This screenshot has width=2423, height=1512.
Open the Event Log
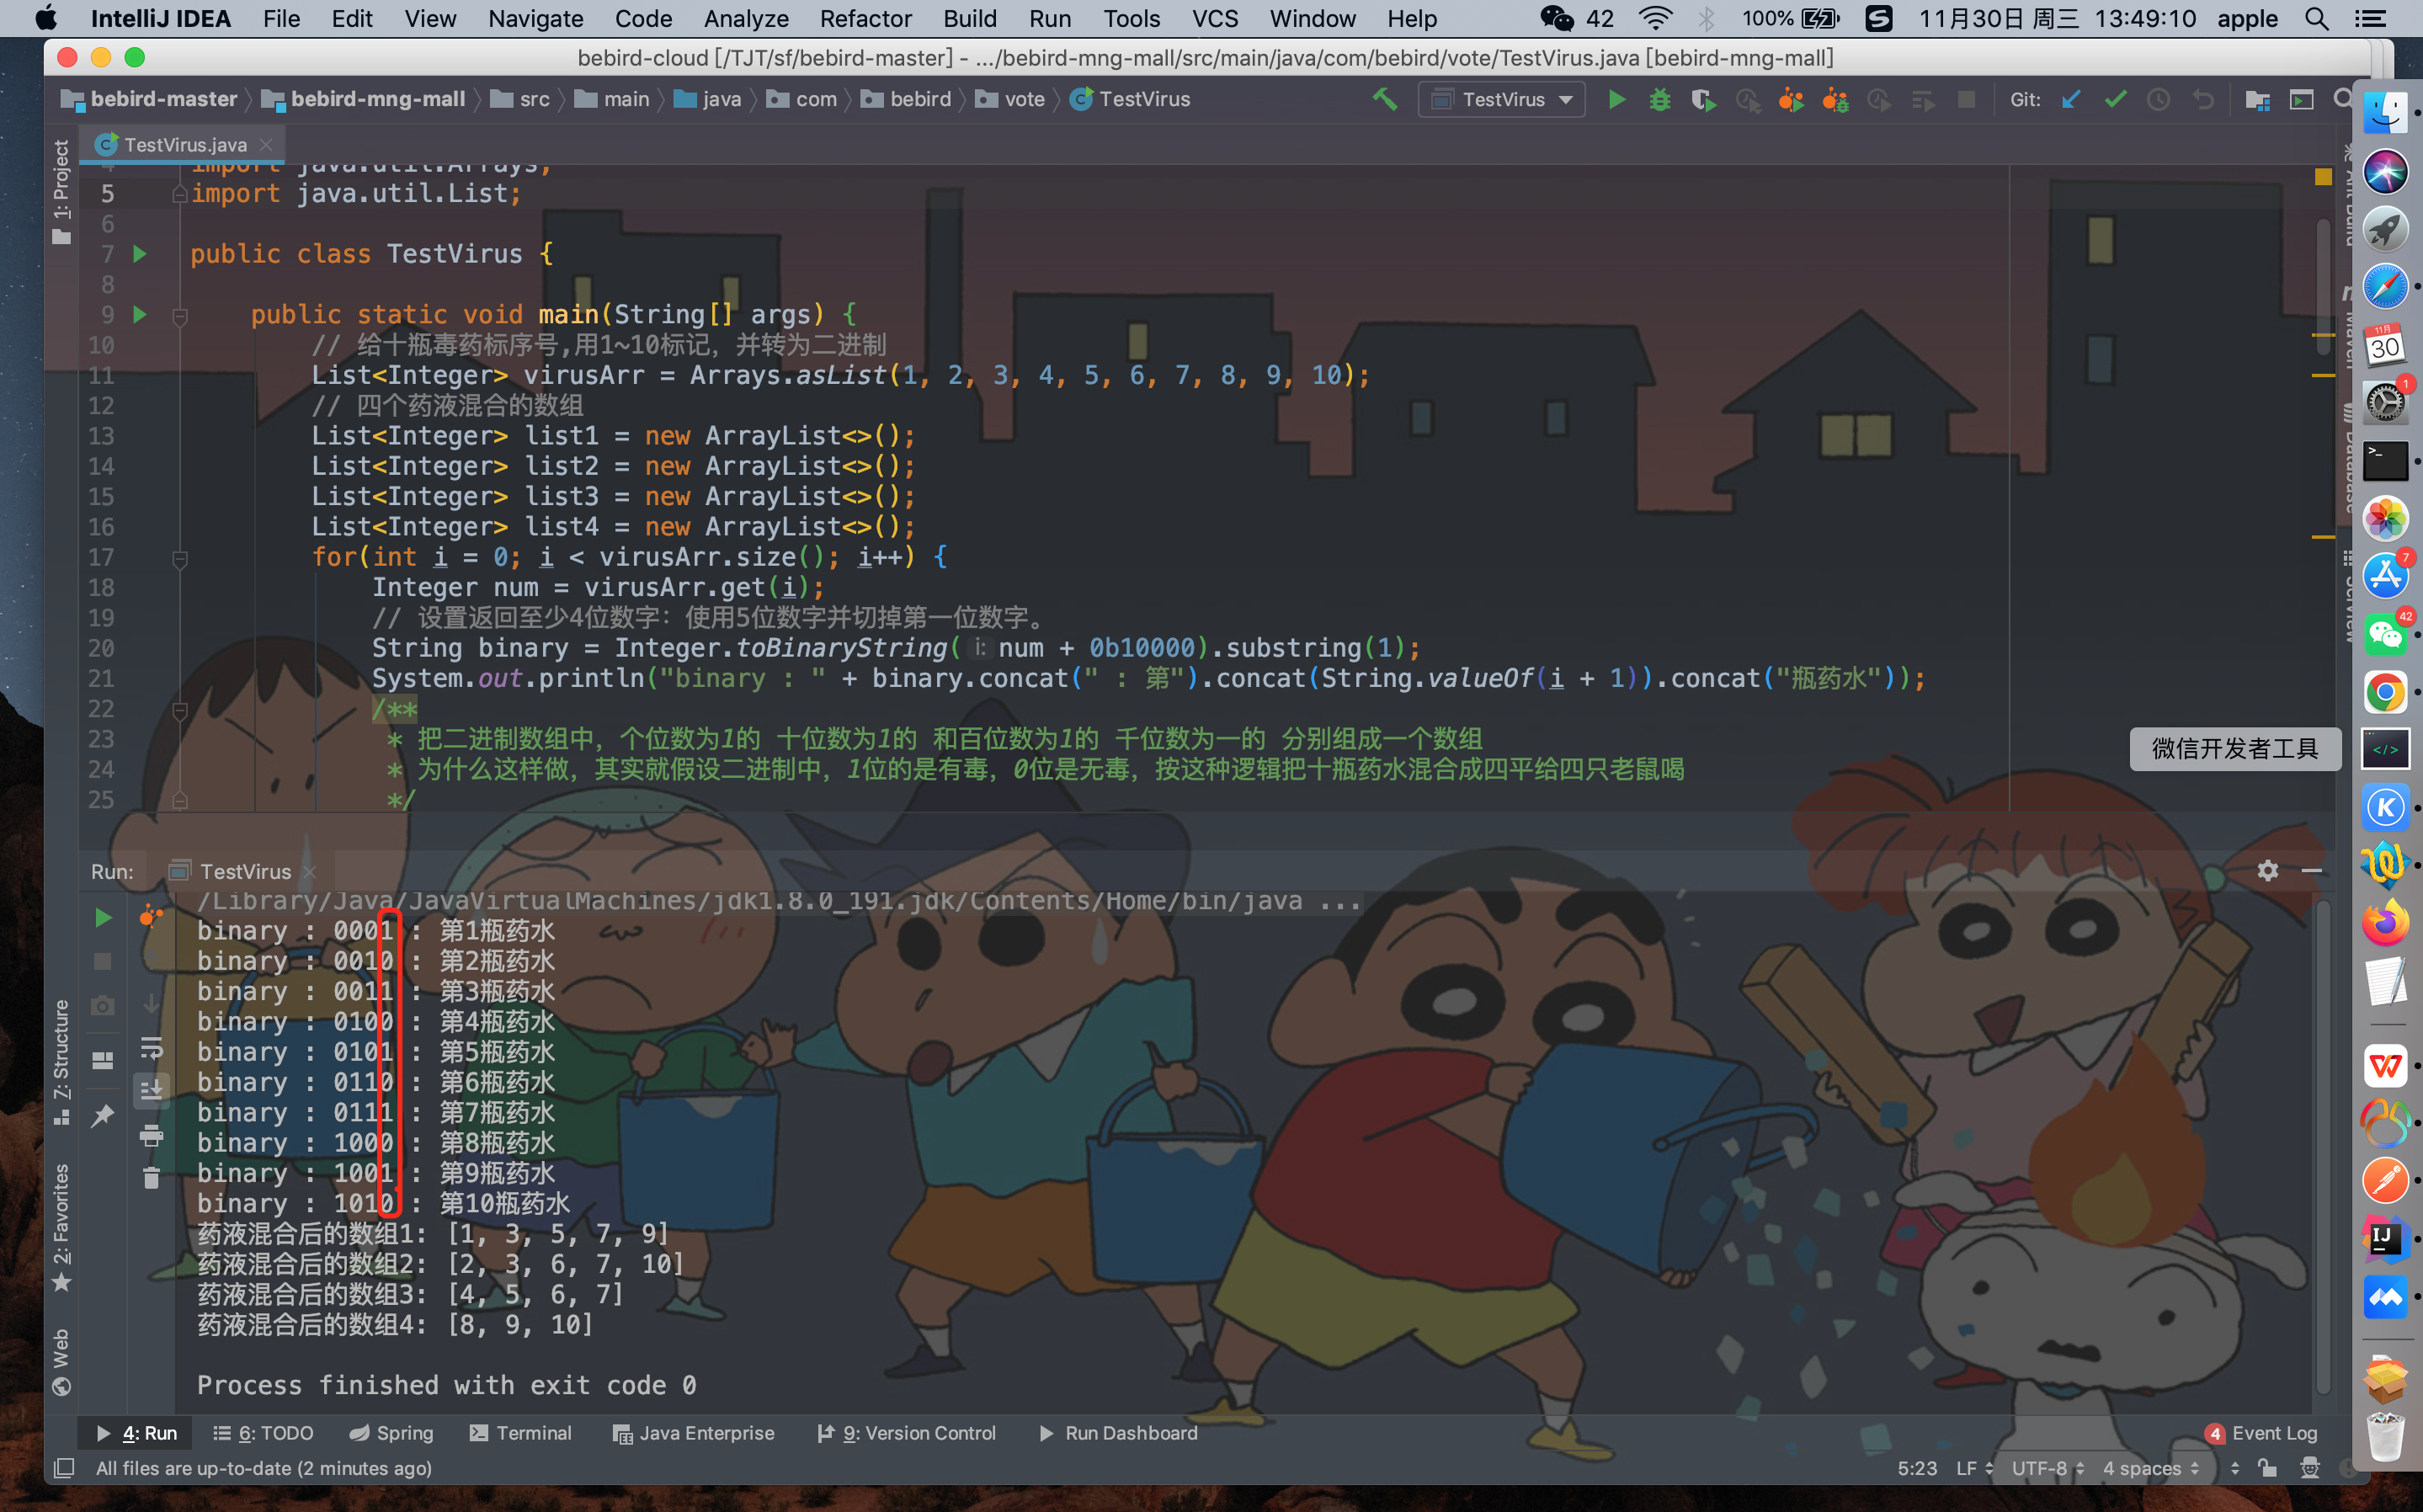coord(2261,1433)
